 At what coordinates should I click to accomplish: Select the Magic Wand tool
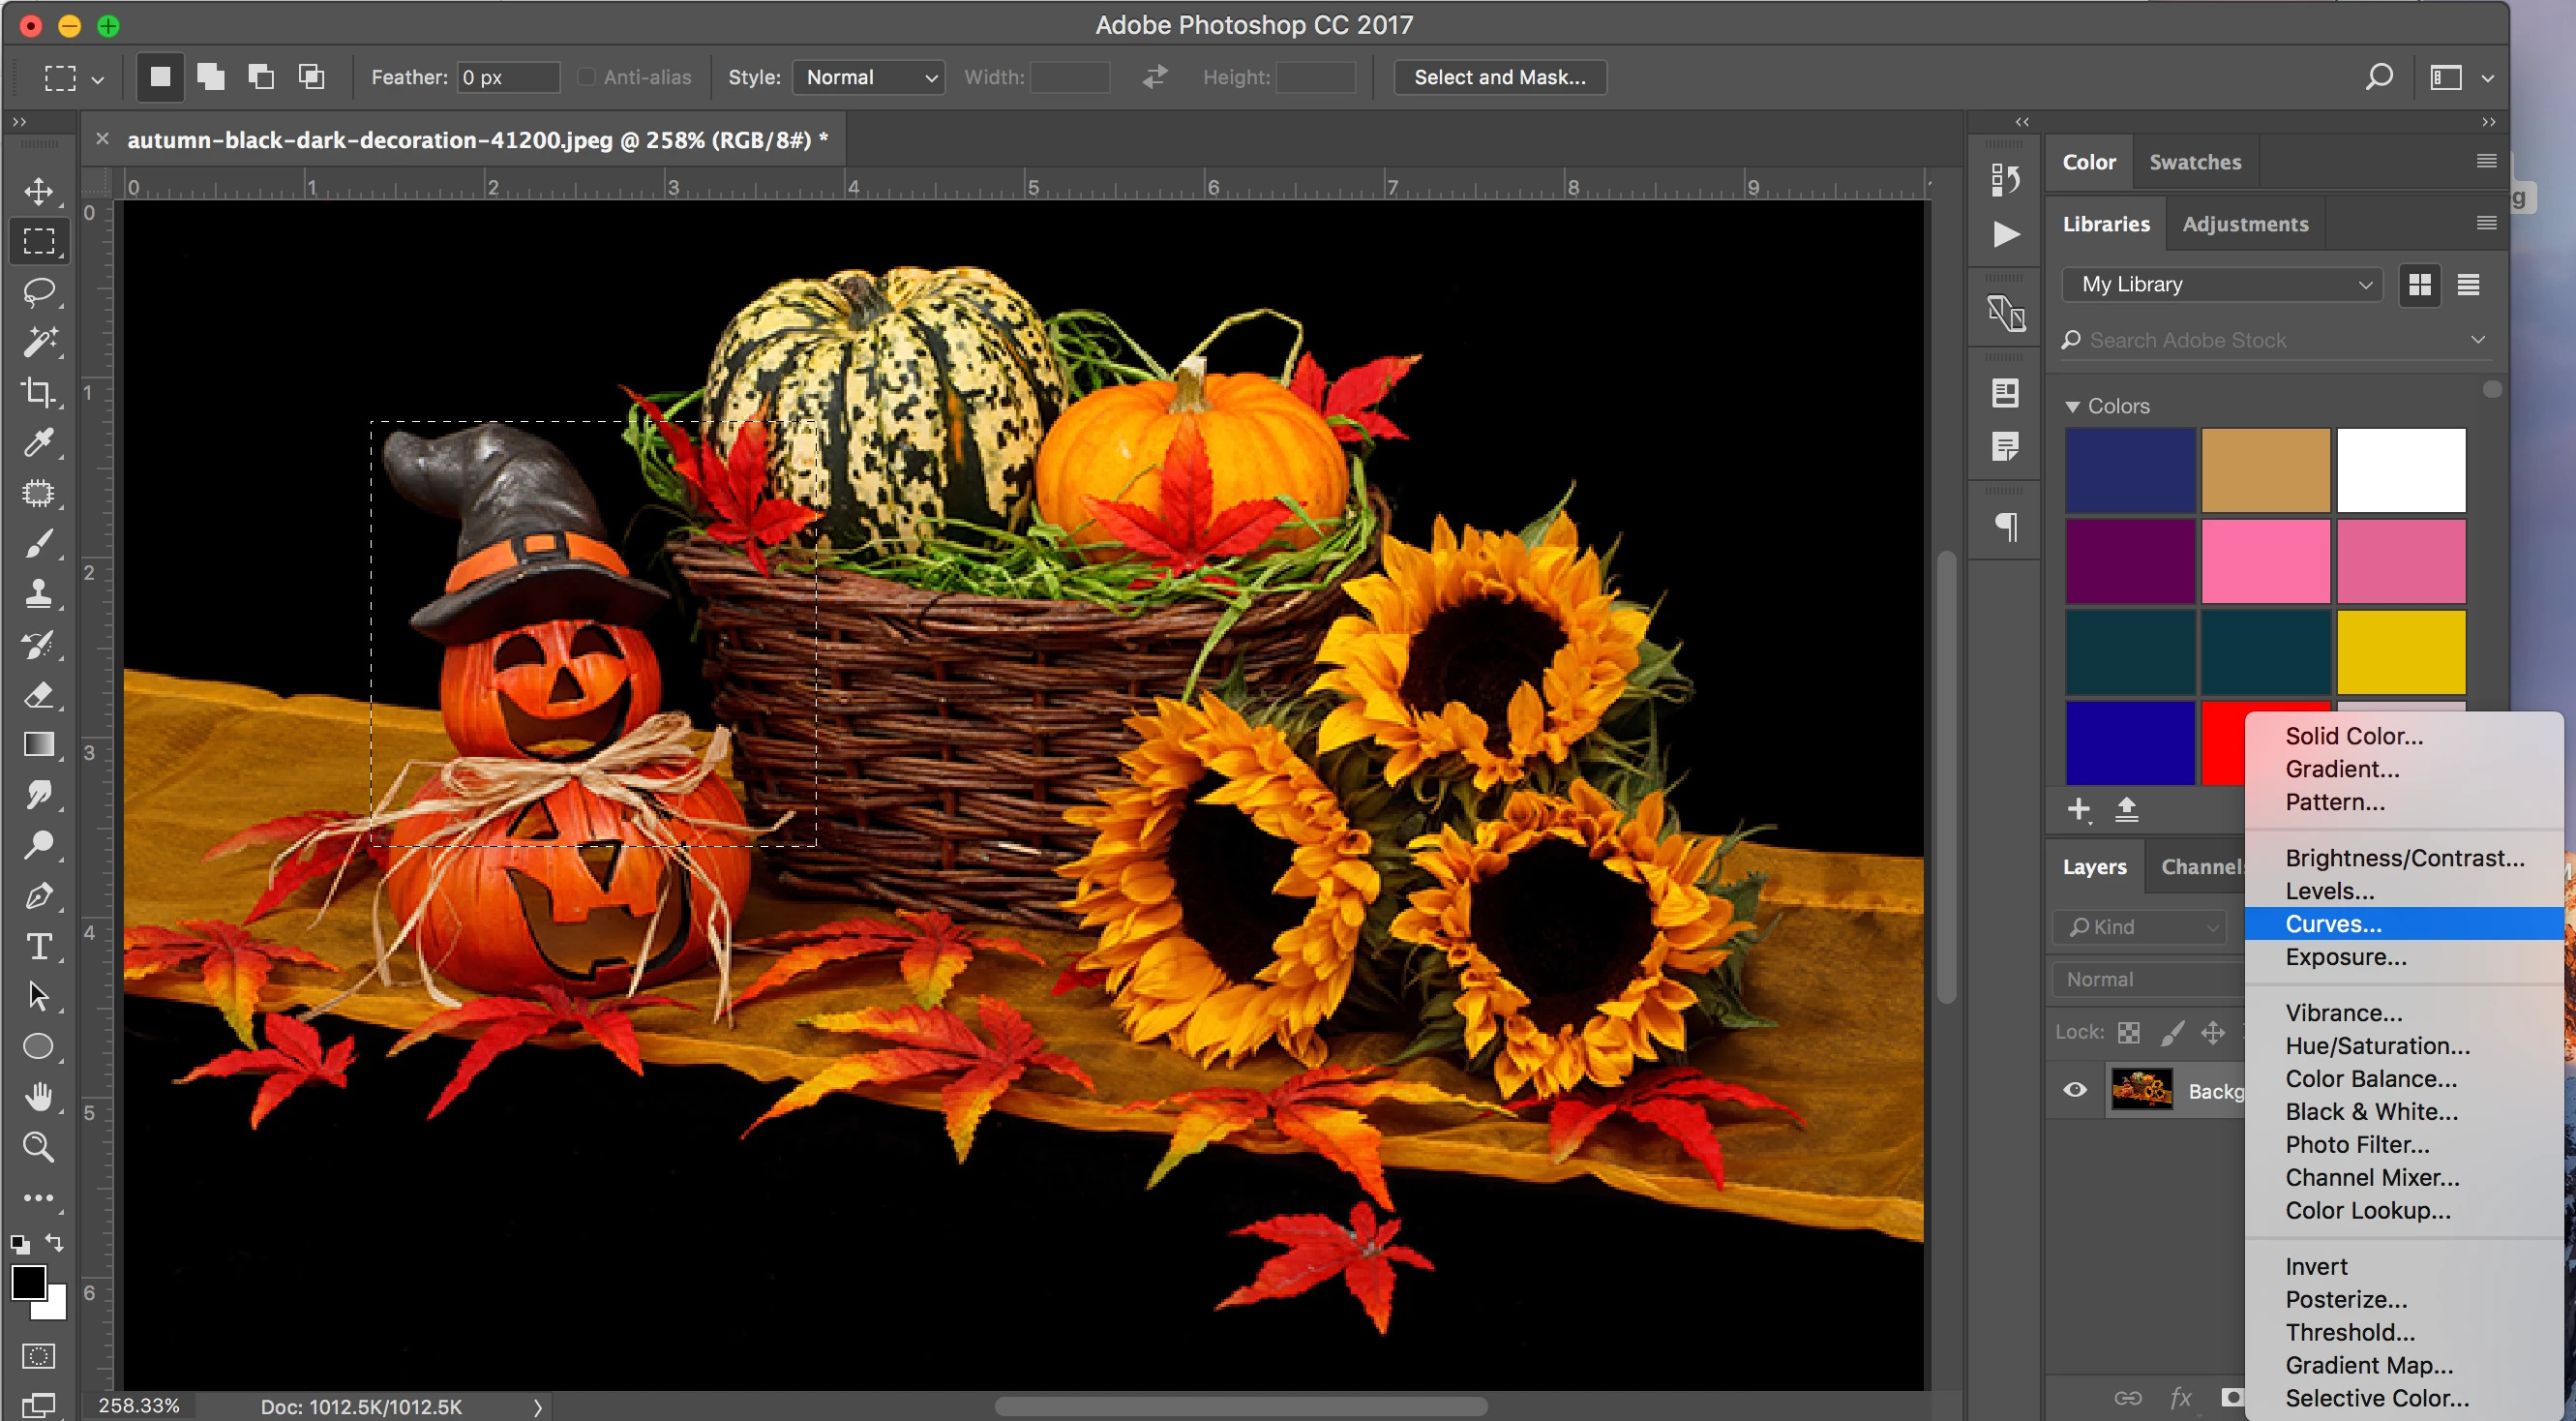(39, 342)
